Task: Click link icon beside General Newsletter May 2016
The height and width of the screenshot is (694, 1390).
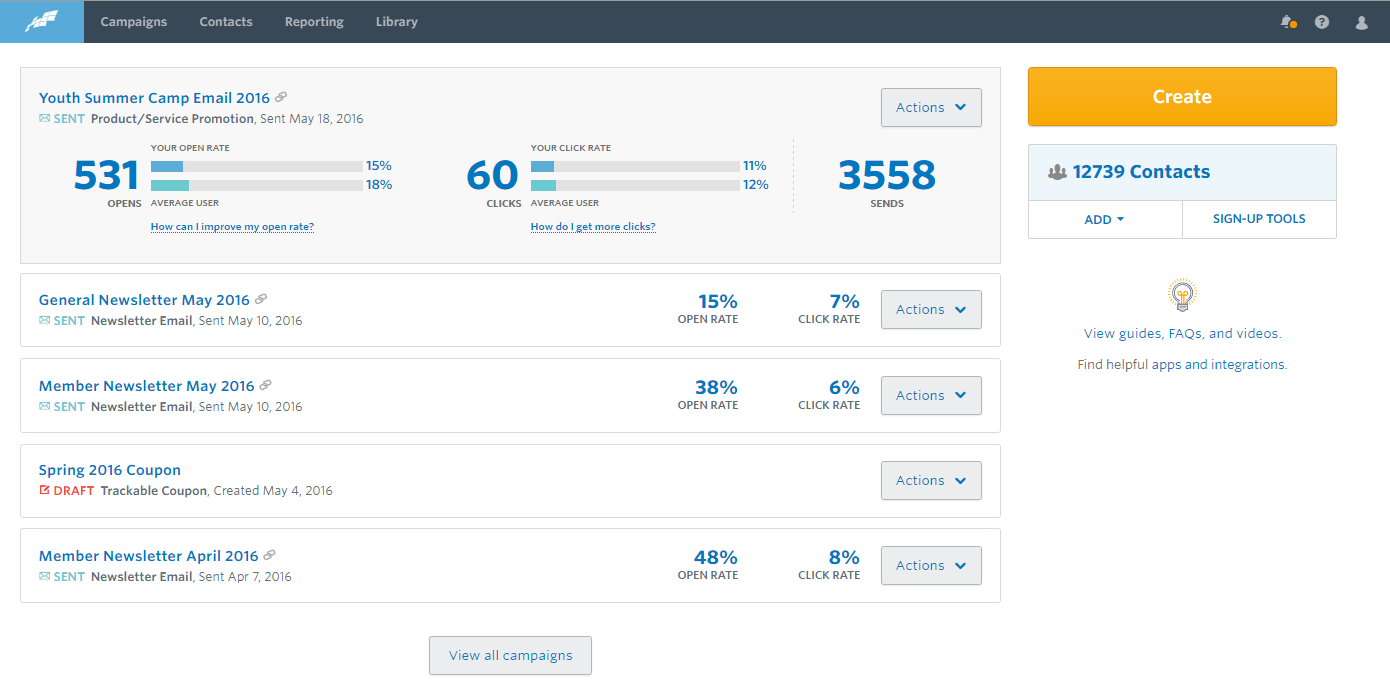Action: tap(261, 299)
